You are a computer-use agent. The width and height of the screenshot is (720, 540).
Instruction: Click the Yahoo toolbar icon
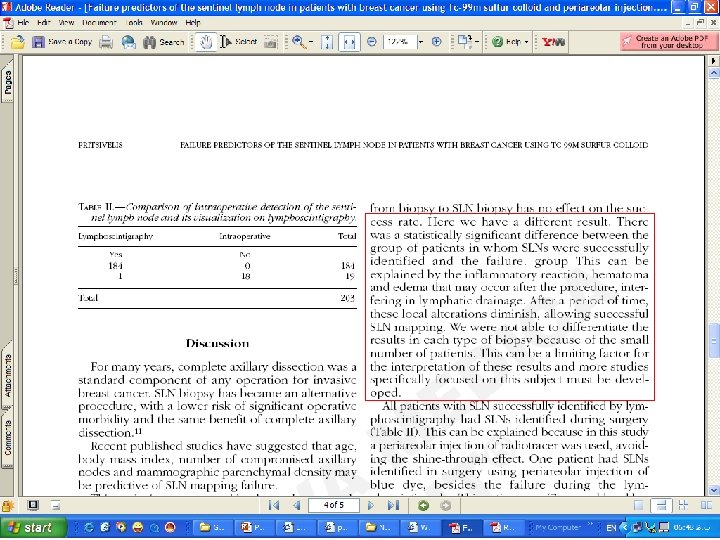(x=553, y=42)
